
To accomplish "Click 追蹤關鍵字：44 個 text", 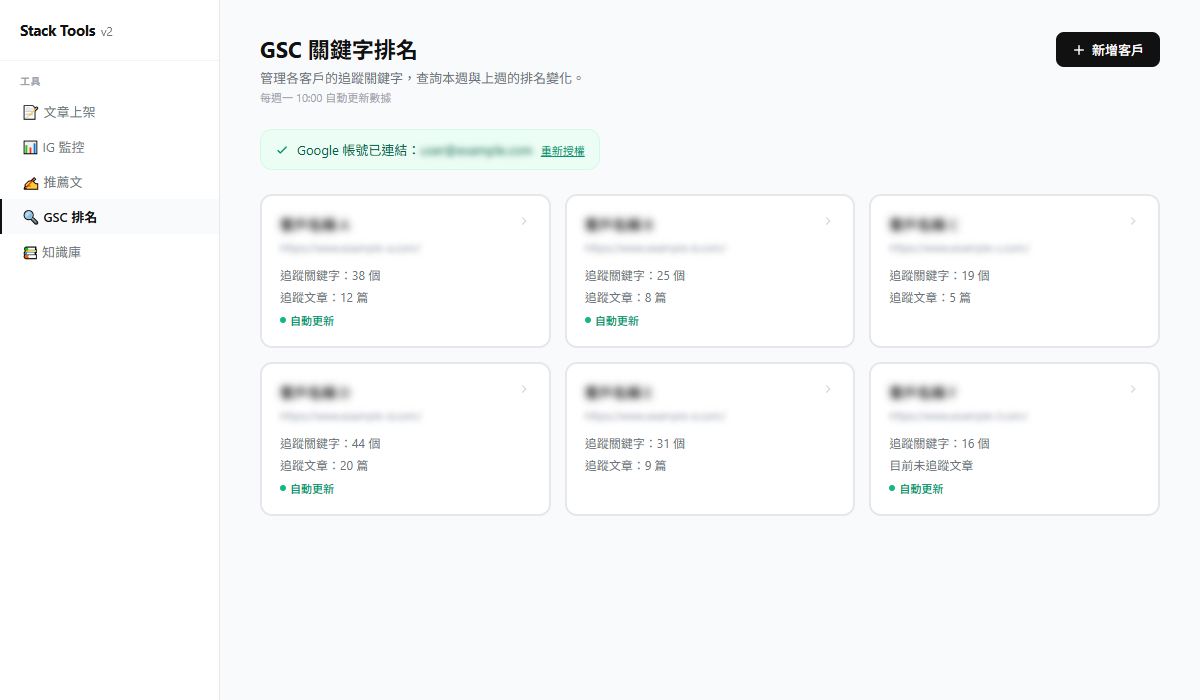I will coord(330,443).
